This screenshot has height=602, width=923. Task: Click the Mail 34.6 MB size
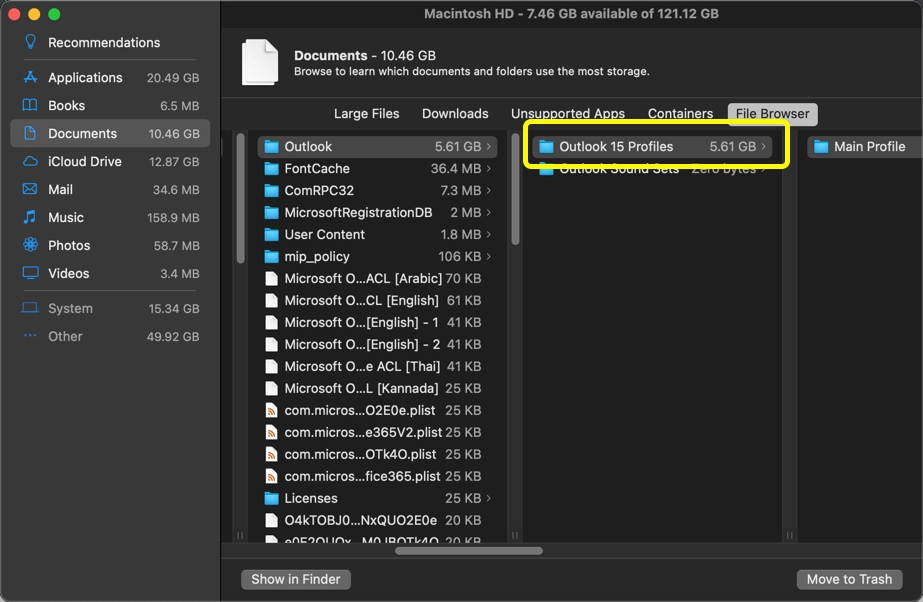(x=176, y=189)
